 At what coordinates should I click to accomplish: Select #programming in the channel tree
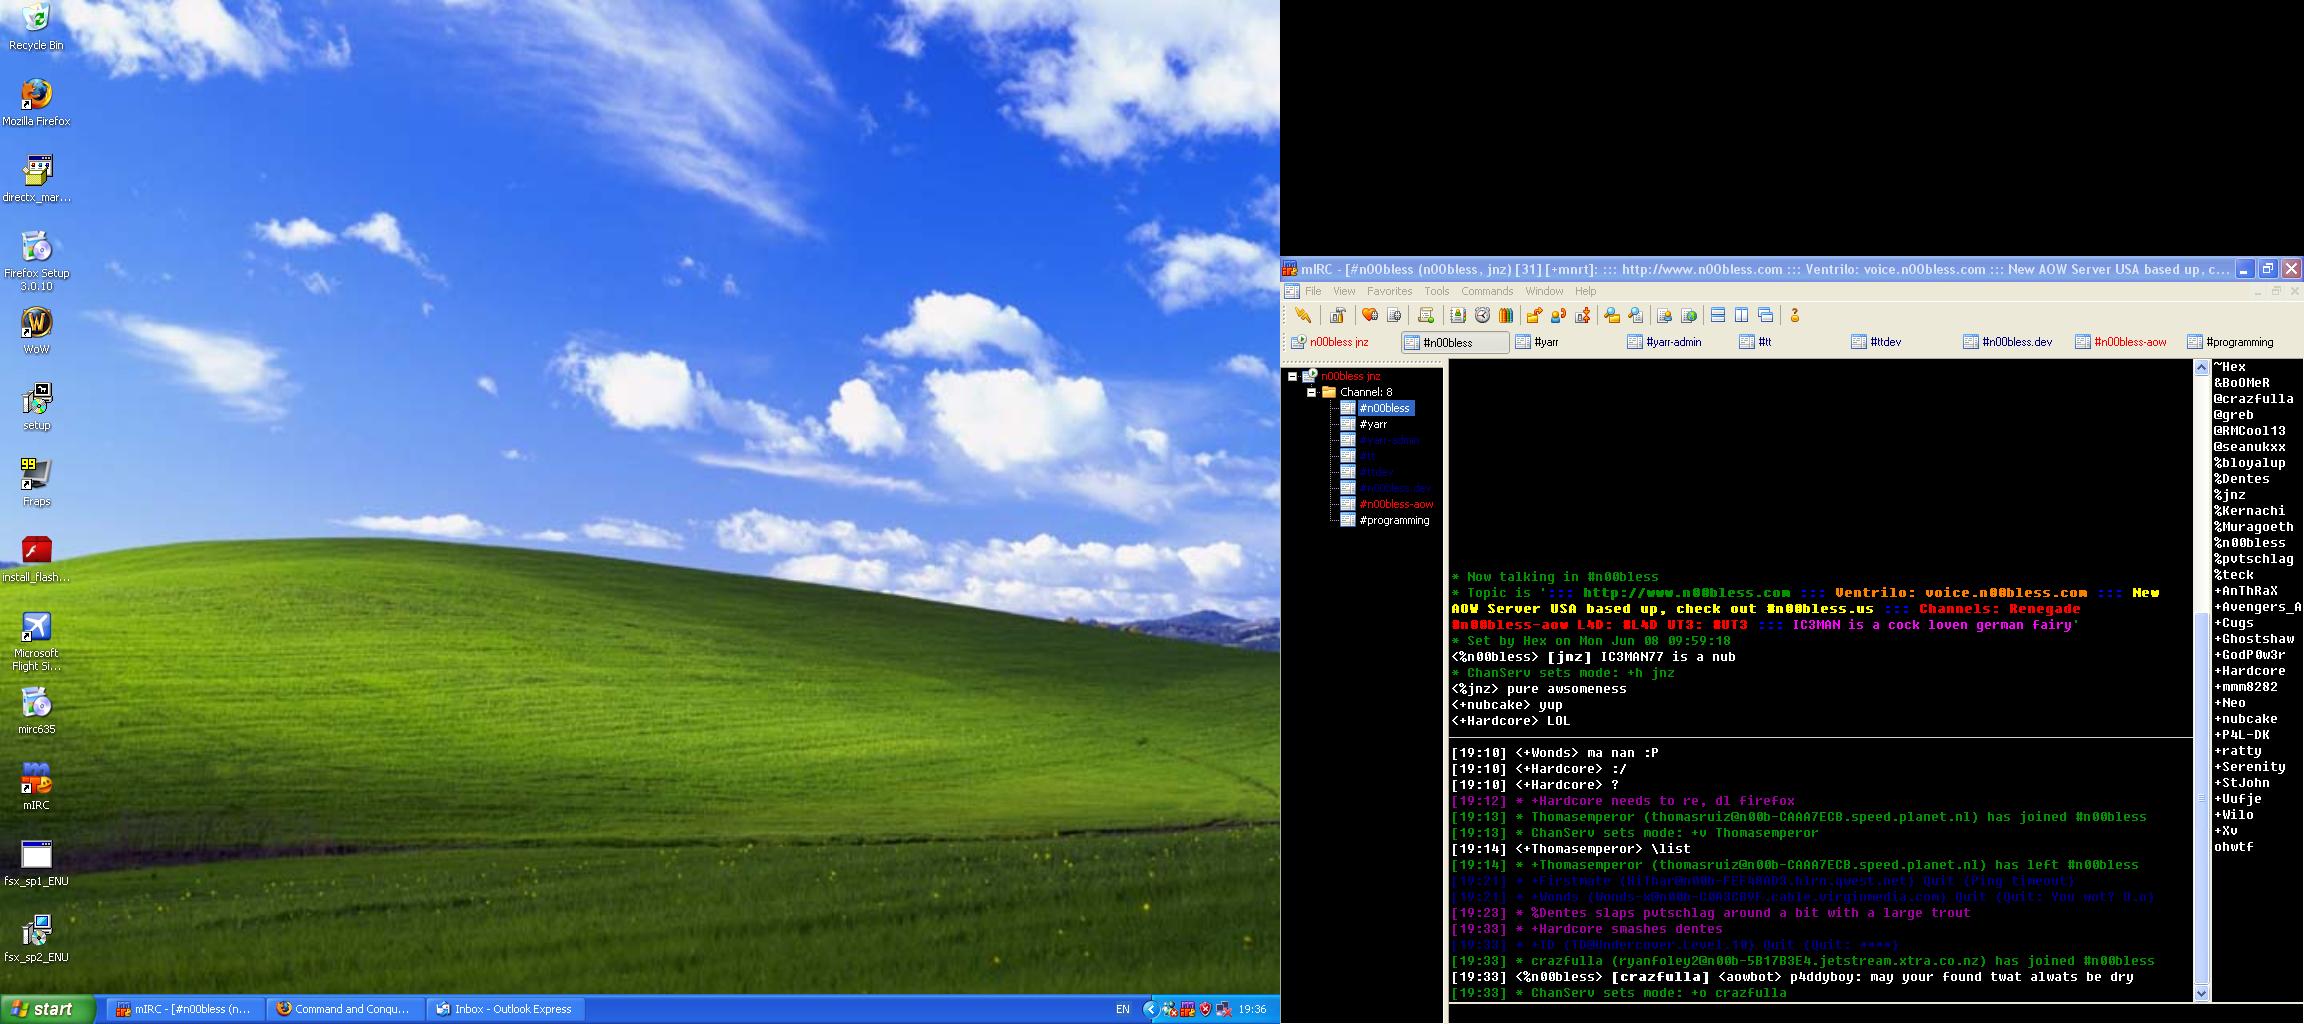coord(1394,521)
